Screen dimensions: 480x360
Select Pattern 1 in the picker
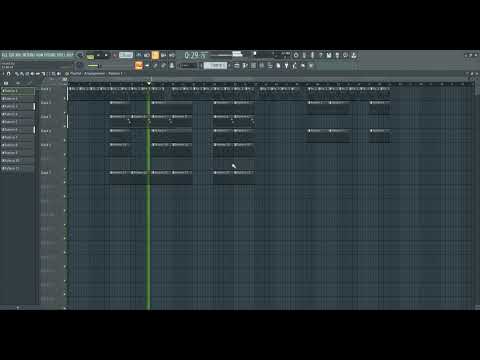click(18, 91)
